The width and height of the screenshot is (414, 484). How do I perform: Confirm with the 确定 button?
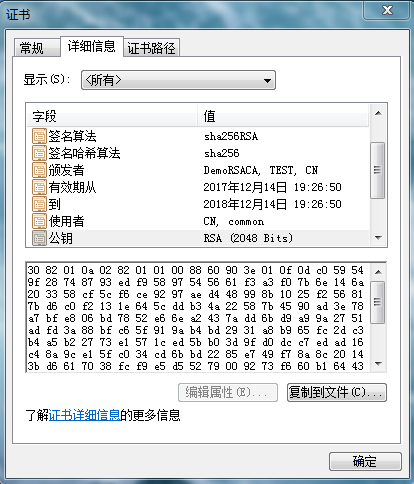pos(365,461)
